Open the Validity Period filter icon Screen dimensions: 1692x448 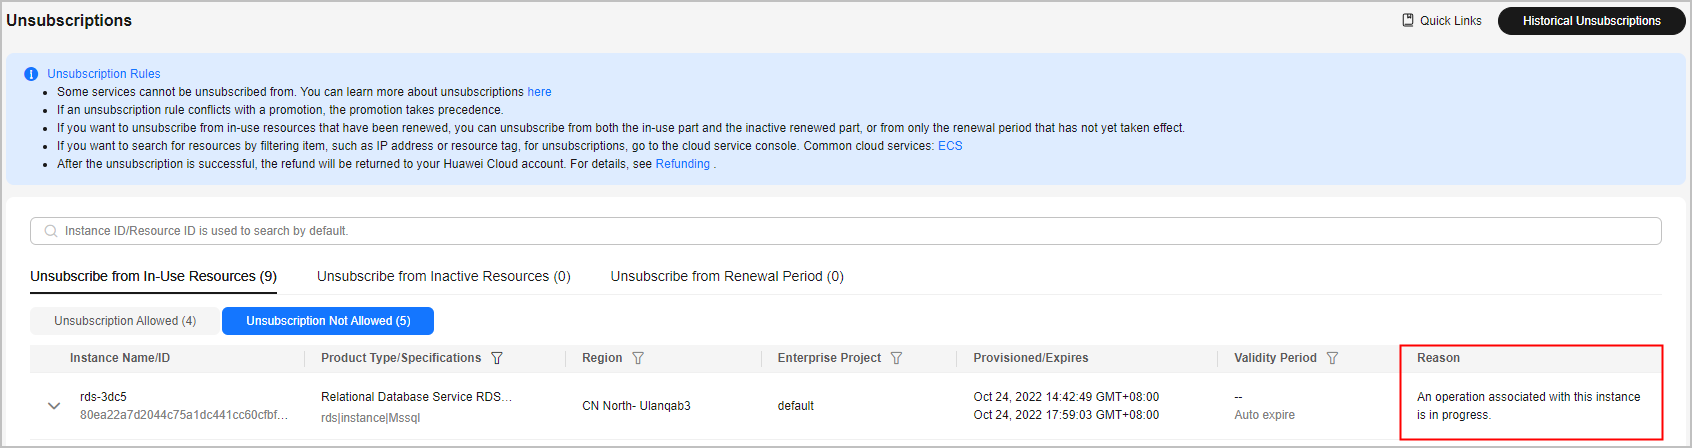(1332, 358)
